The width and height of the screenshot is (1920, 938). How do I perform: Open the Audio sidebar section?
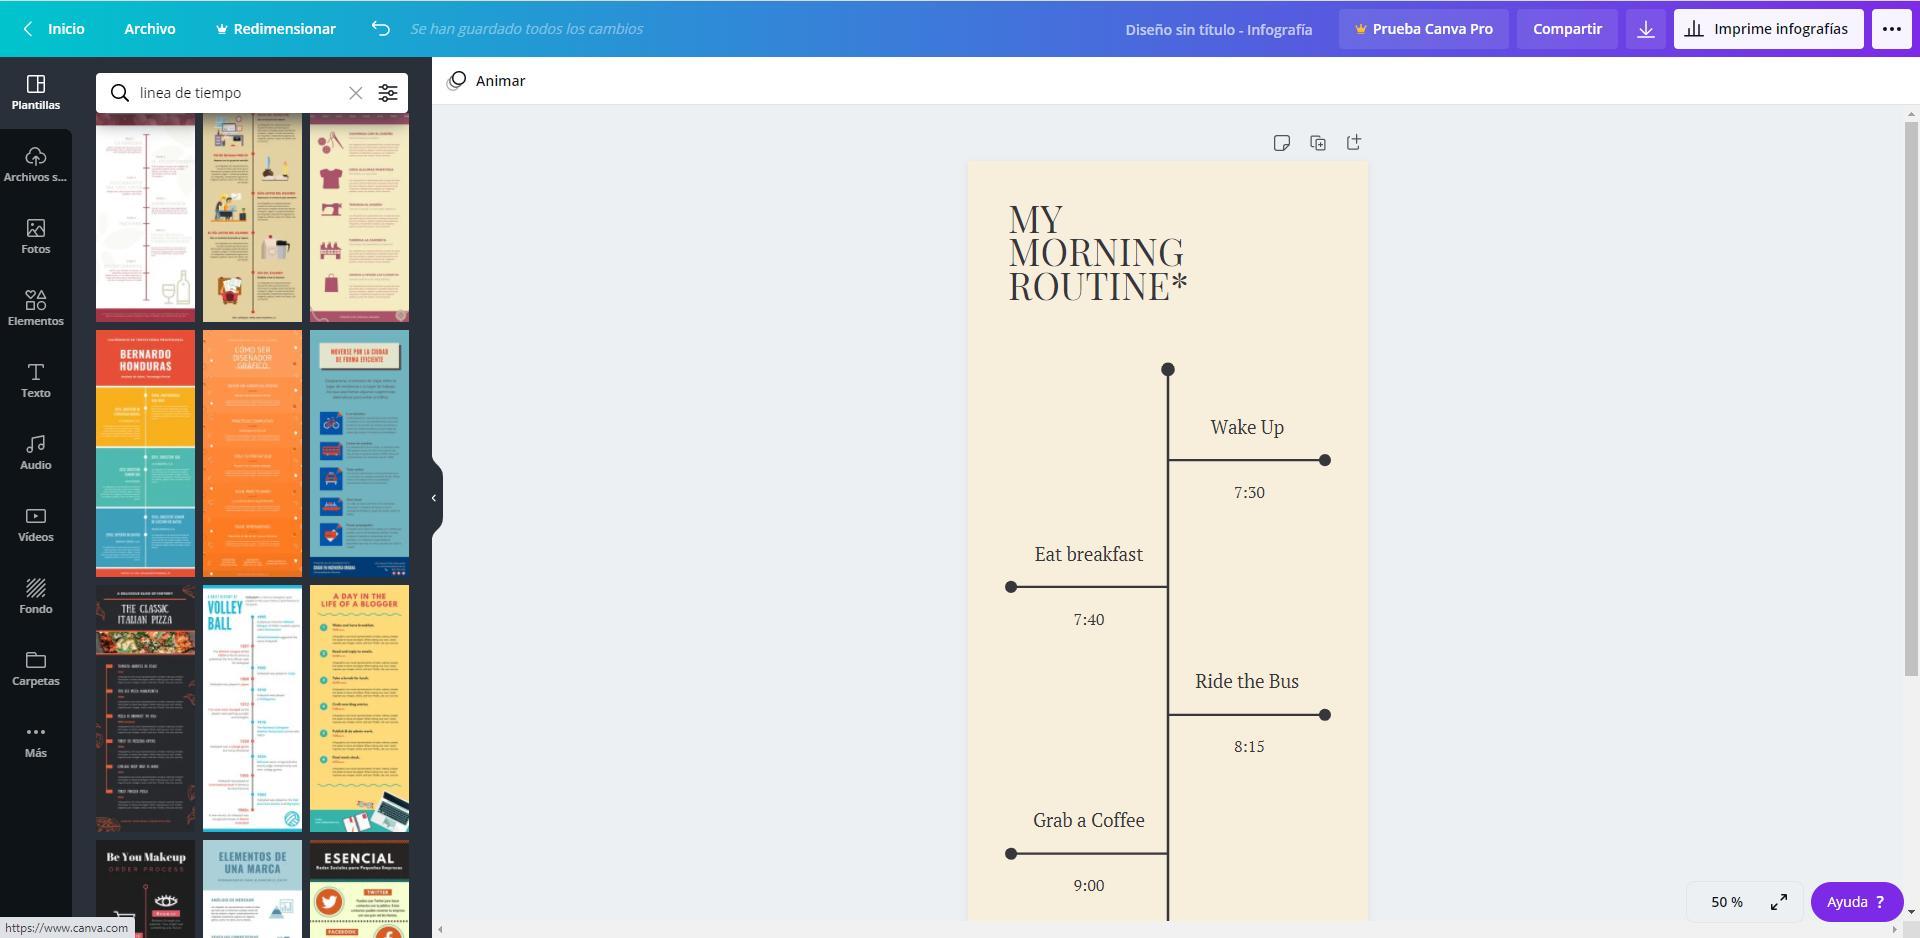pos(36,452)
